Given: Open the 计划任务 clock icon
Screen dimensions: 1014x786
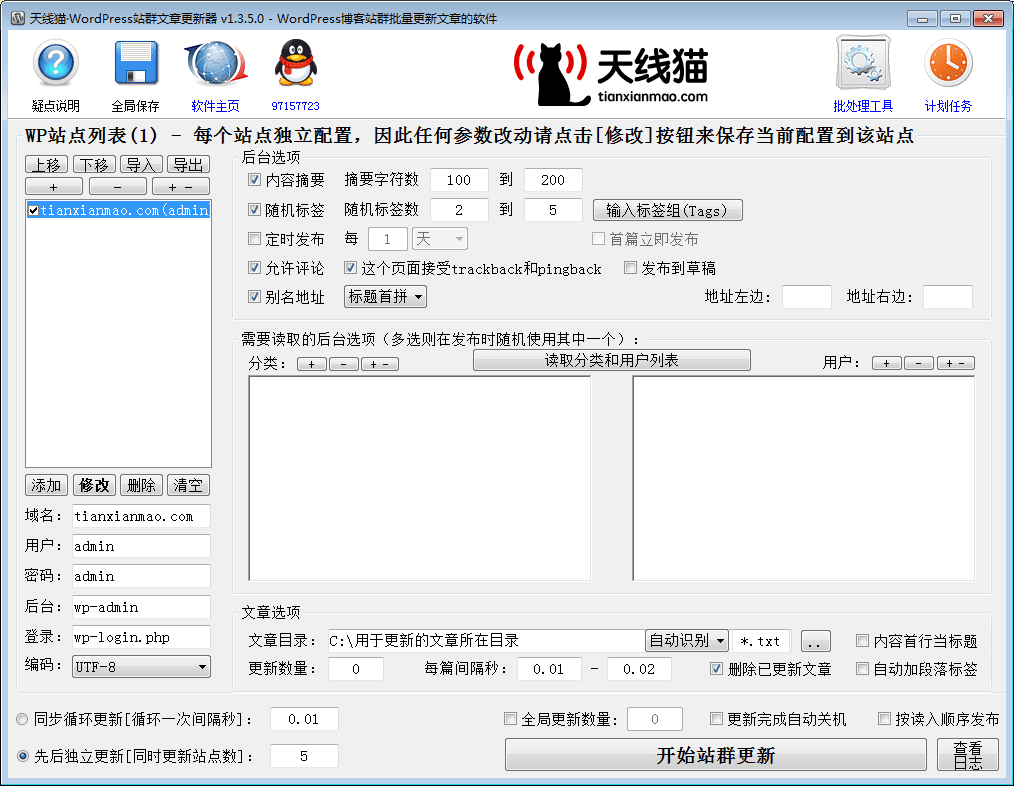Looking at the screenshot, I should [x=948, y=63].
